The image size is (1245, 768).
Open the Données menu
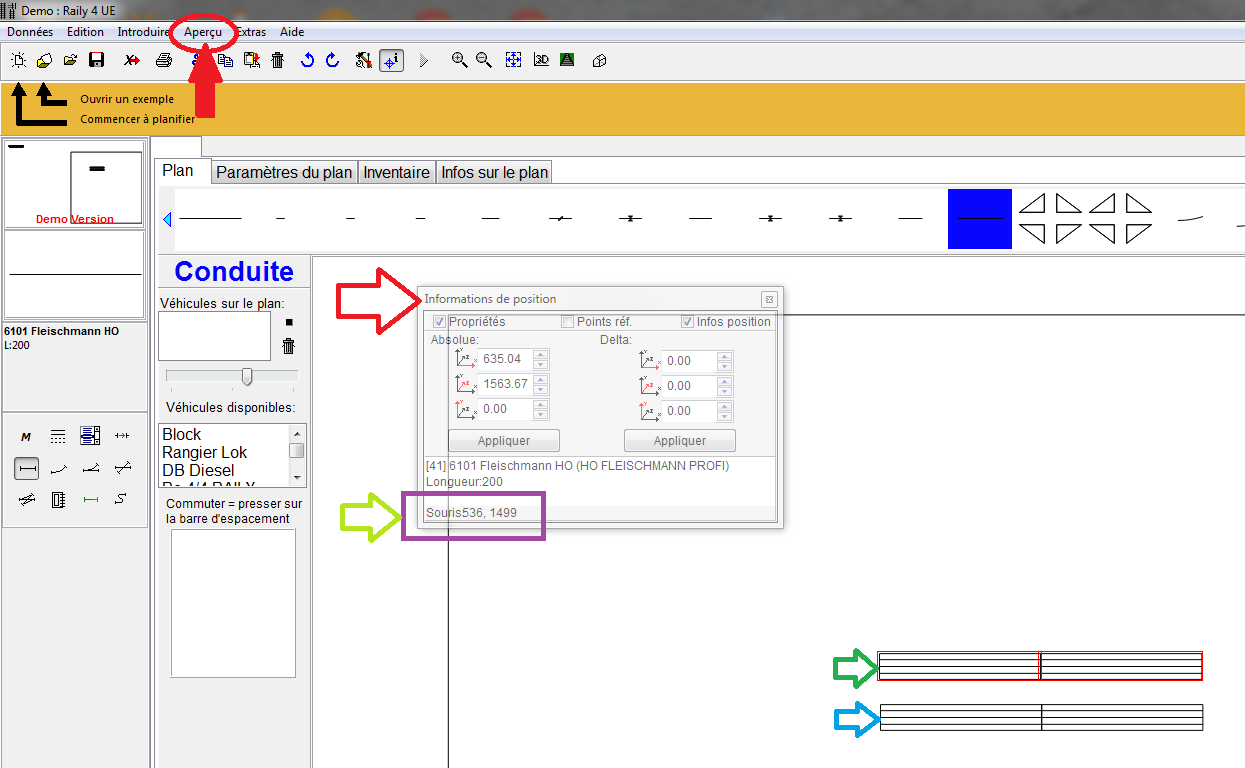(30, 32)
